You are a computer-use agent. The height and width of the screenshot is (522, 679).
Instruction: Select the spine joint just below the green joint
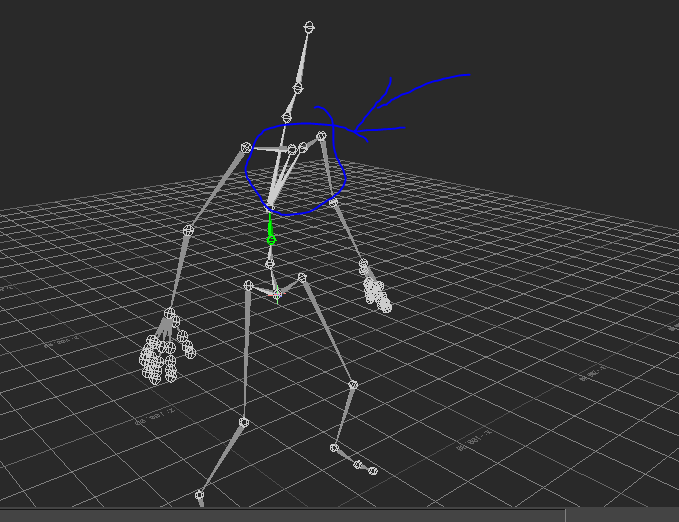pos(270,264)
